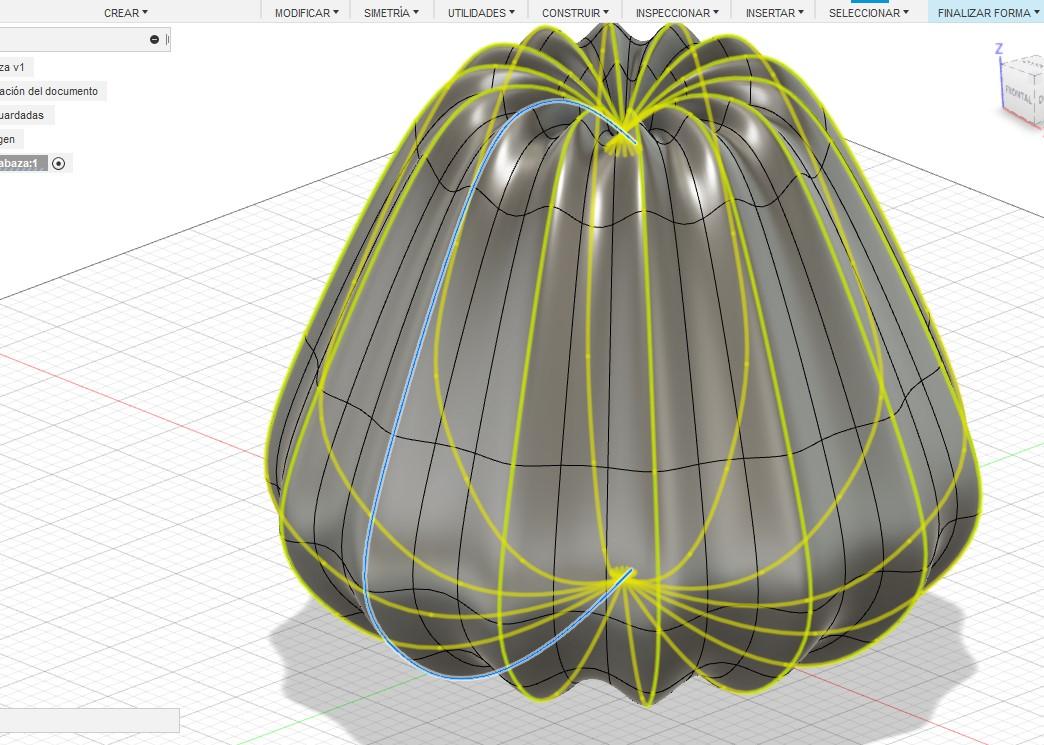Open the INSERTAR dropdown menu
The width and height of the screenshot is (1044, 745).
click(774, 13)
